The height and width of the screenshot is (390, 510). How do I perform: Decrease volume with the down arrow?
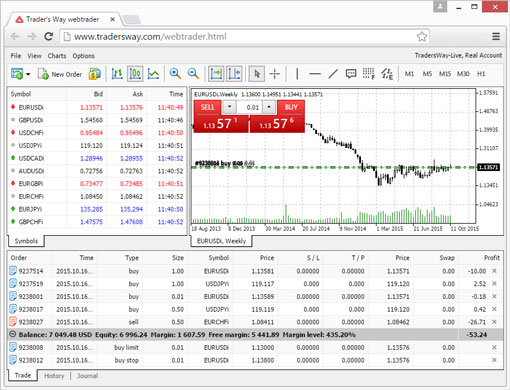(229, 107)
